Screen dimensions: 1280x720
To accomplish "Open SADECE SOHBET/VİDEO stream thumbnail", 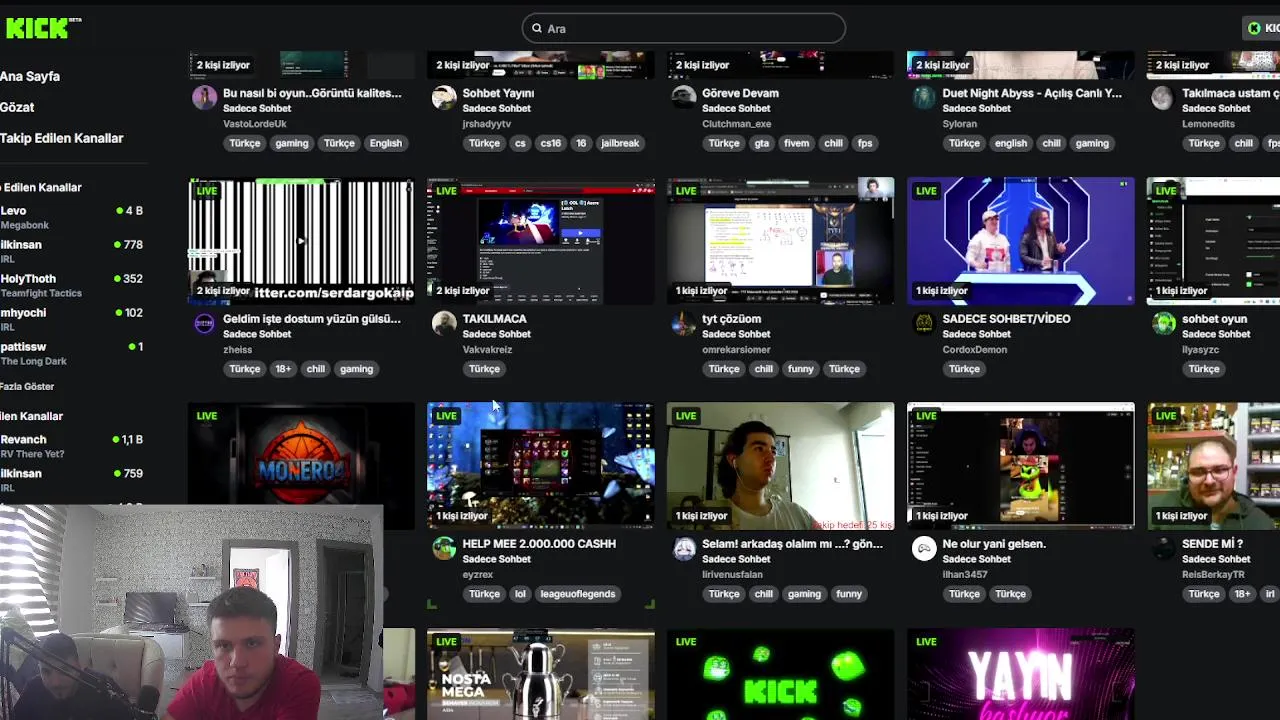I will [x=1021, y=240].
